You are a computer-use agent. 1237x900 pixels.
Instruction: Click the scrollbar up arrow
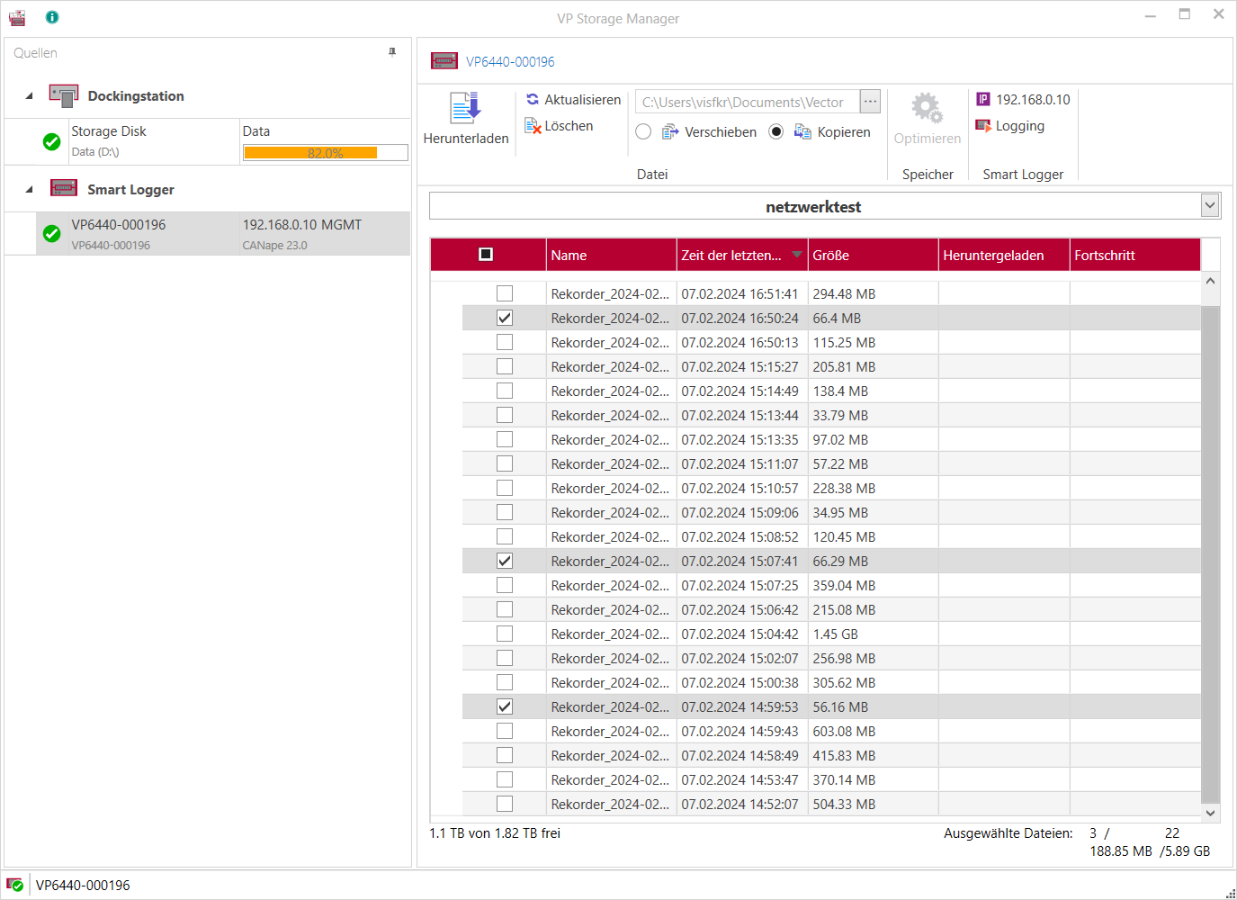click(x=1210, y=282)
